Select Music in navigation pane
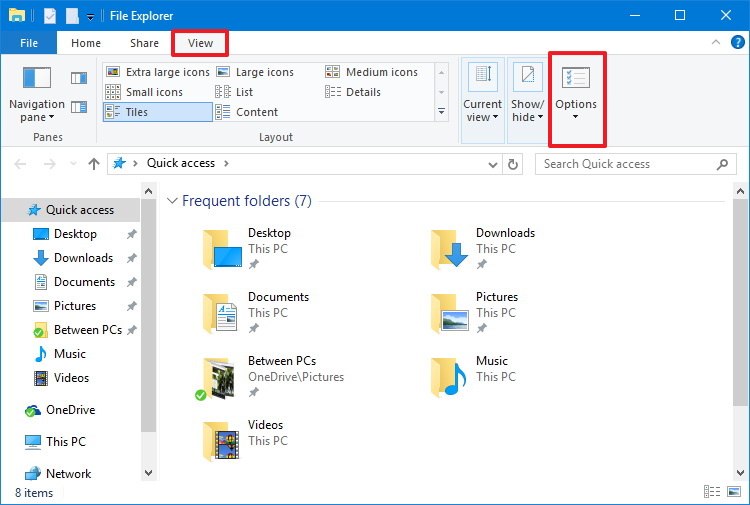750x505 pixels. click(69, 354)
